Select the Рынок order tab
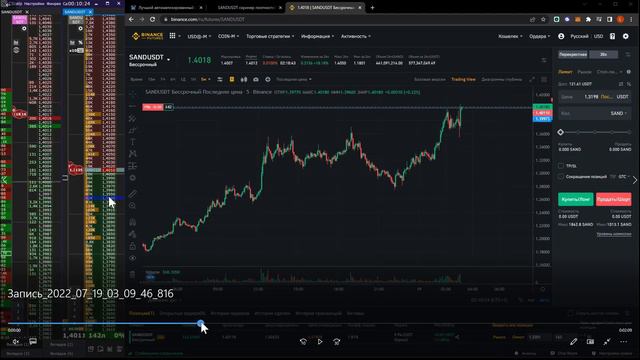The image size is (640, 360). [x=584, y=72]
